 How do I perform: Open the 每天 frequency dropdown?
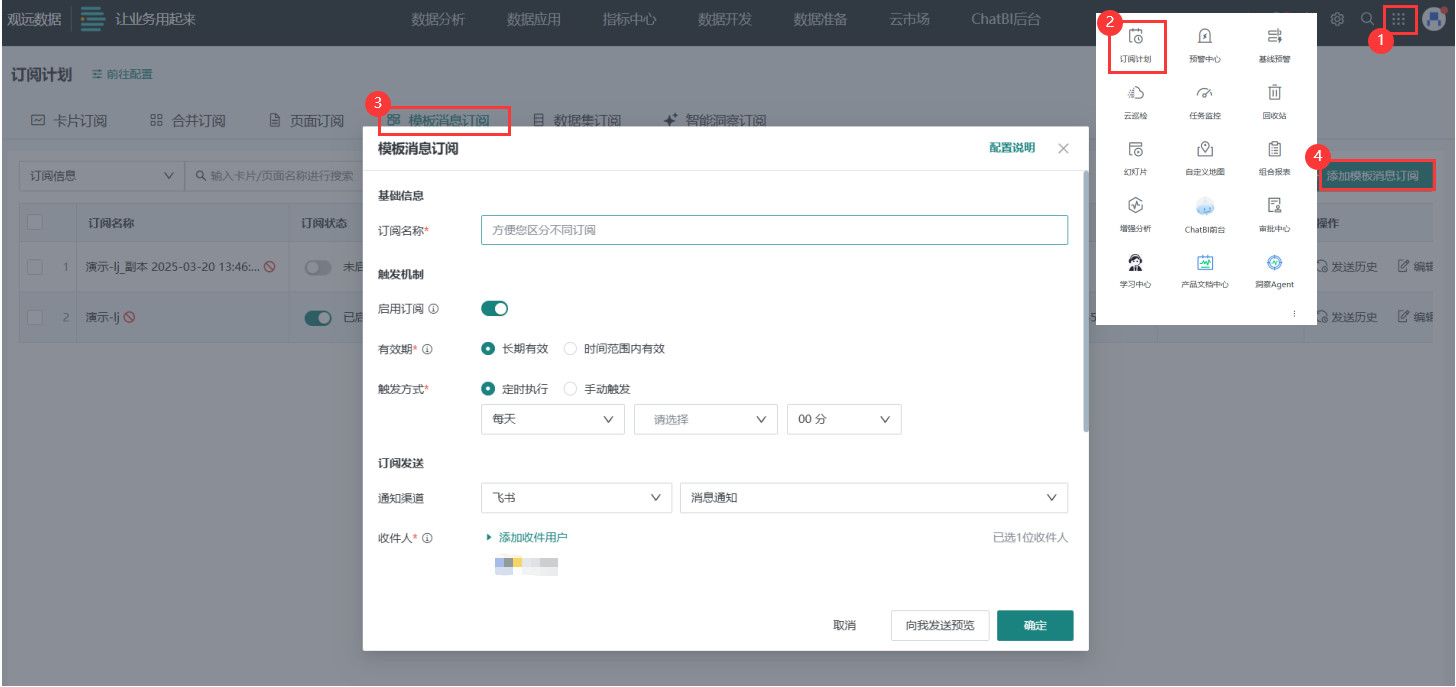coord(552,419)
